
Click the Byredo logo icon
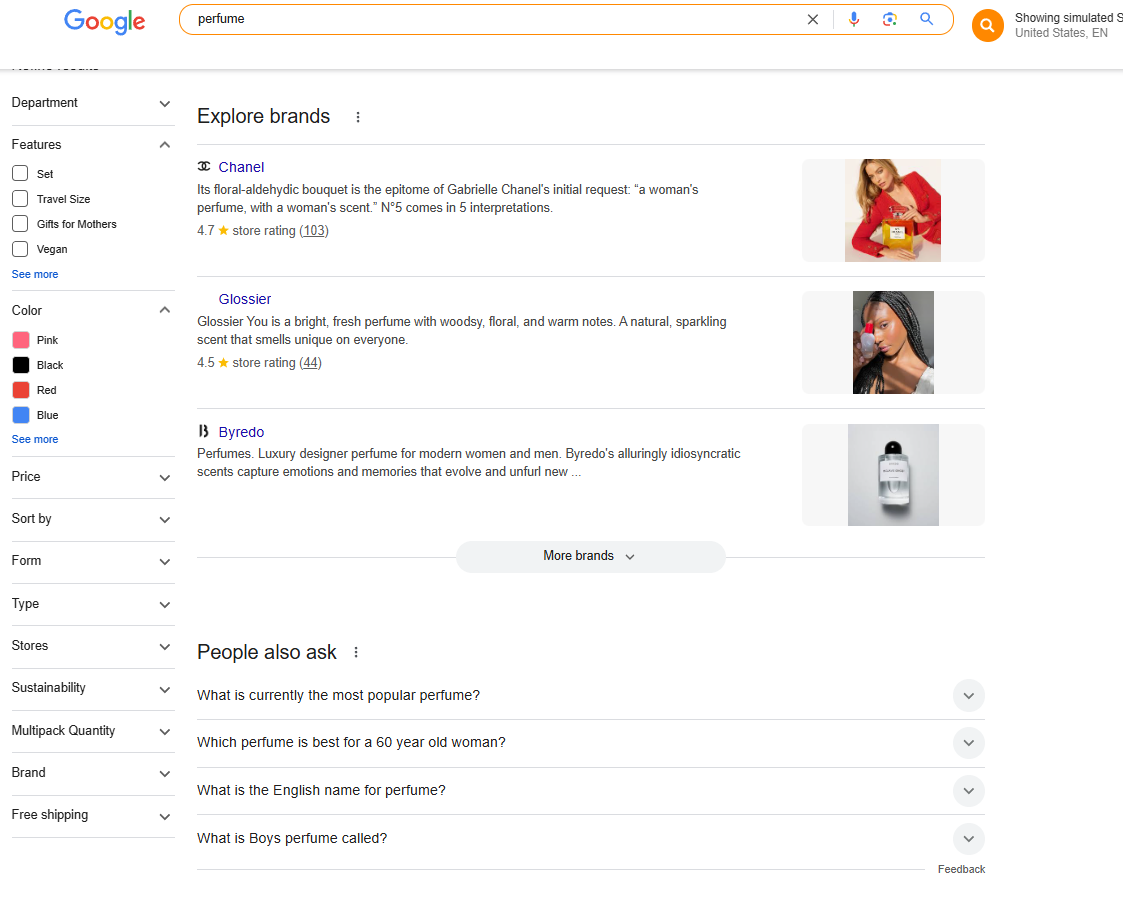coord(204,431)
